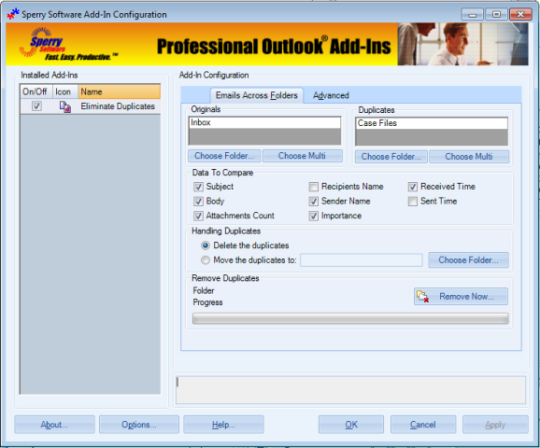Enable the Recipients Name checkbox

click(x=313, y=187)
